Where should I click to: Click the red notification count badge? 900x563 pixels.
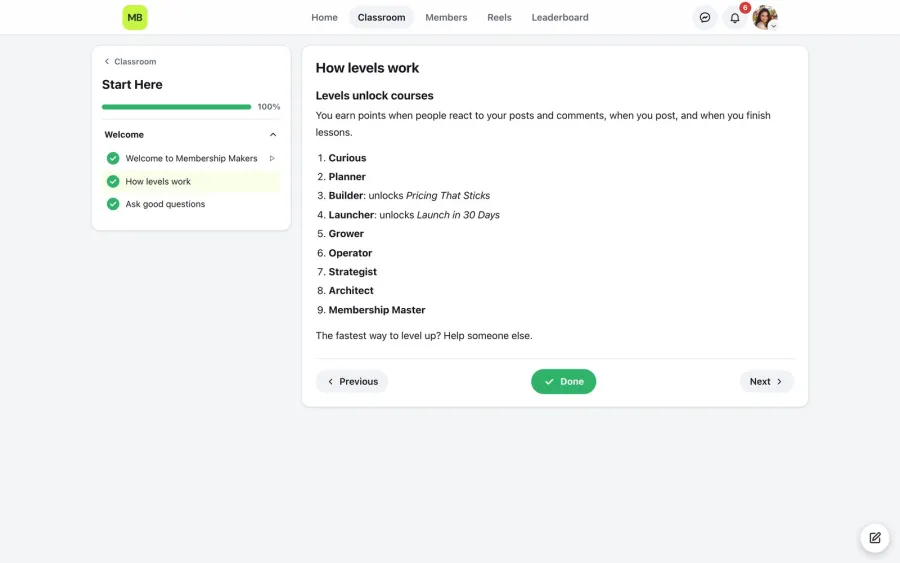pyautogui.click(x=745, y=7)
